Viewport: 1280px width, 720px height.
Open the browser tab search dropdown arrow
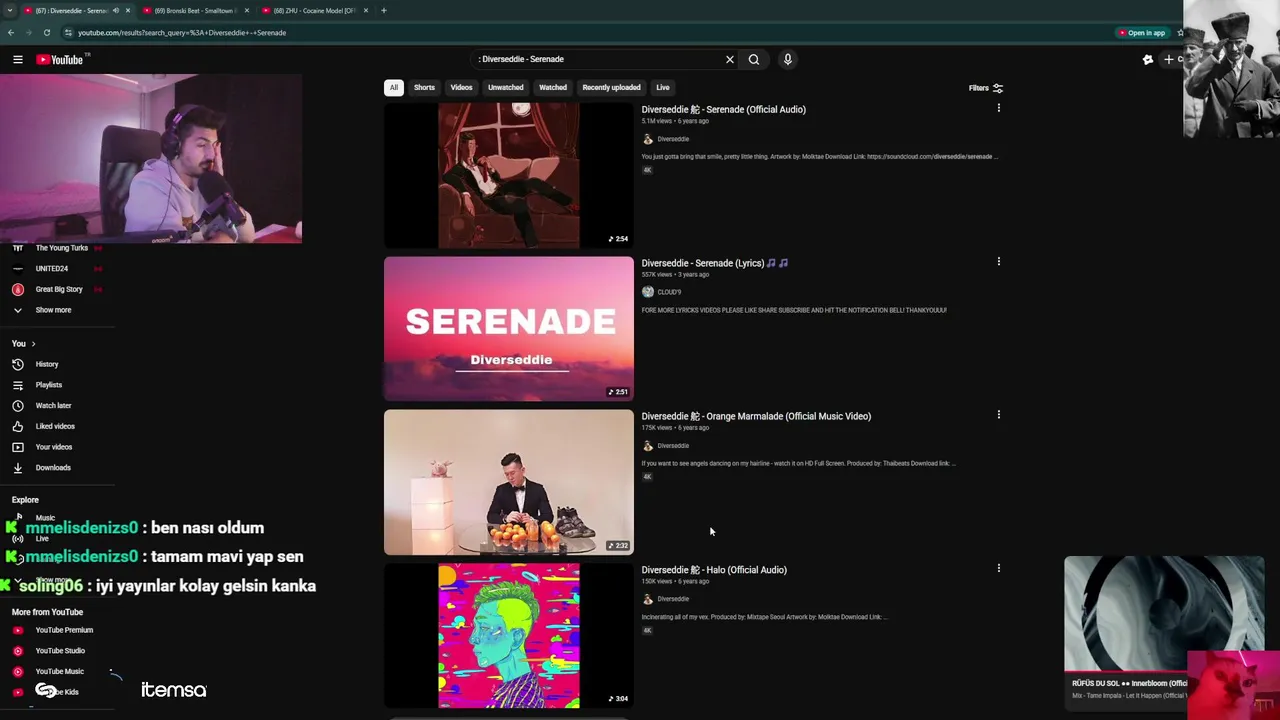click(x=10, y=10)
